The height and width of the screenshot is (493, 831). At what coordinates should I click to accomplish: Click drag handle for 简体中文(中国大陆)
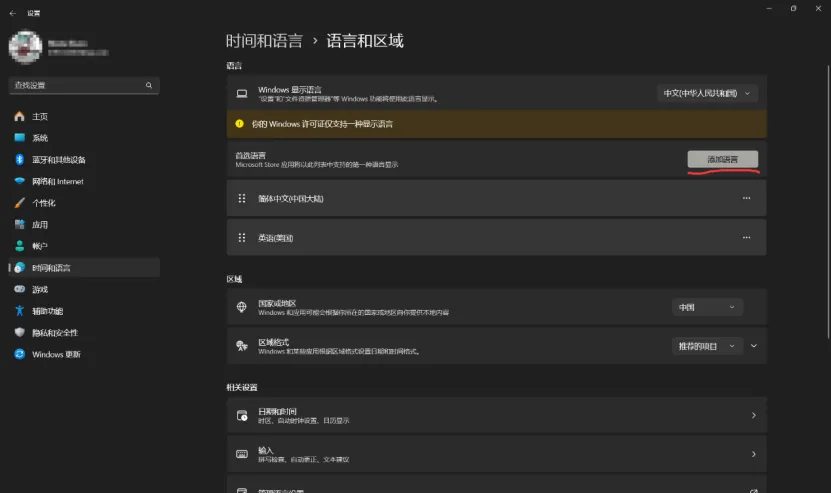pos(242,198)
